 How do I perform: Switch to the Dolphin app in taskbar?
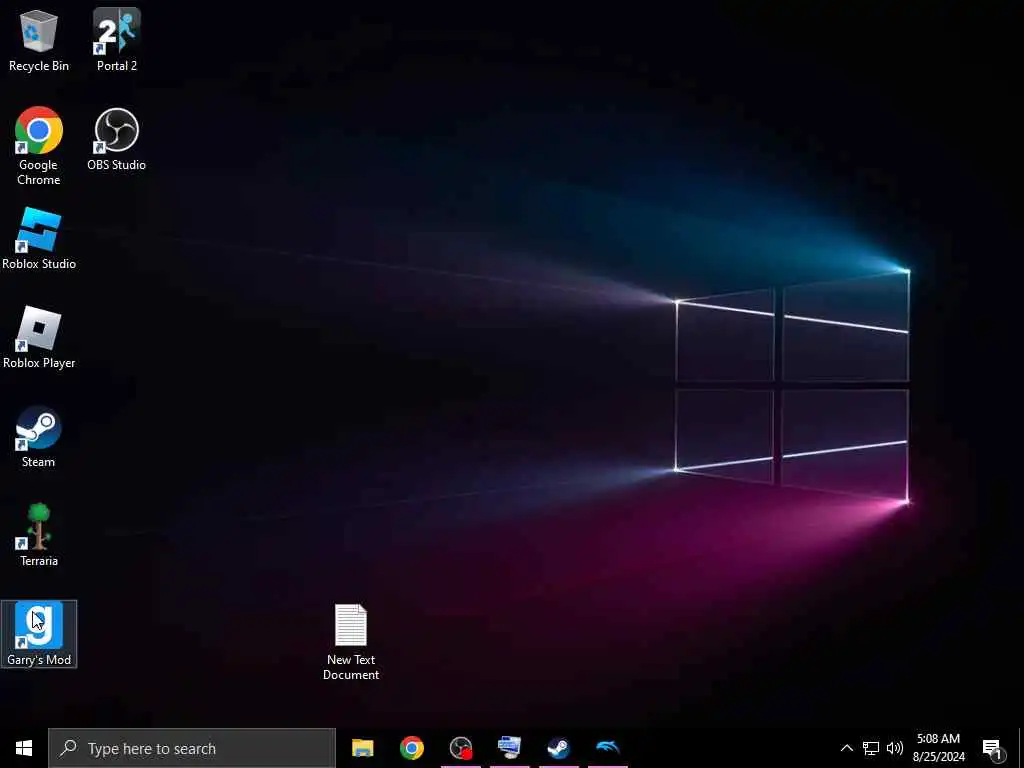(607, 748)
